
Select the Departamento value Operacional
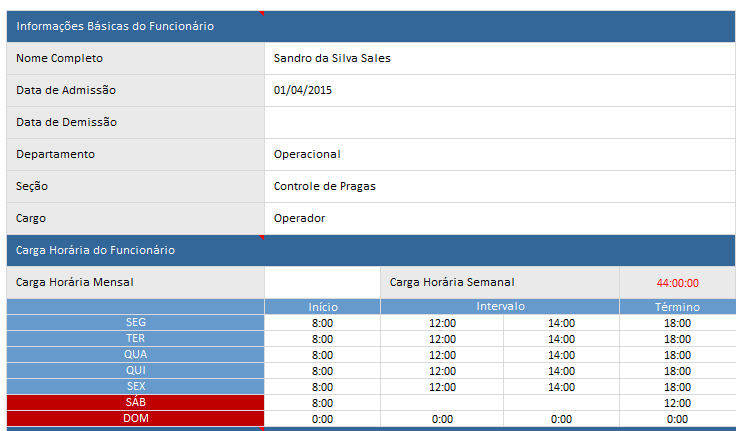click(499, 154)
